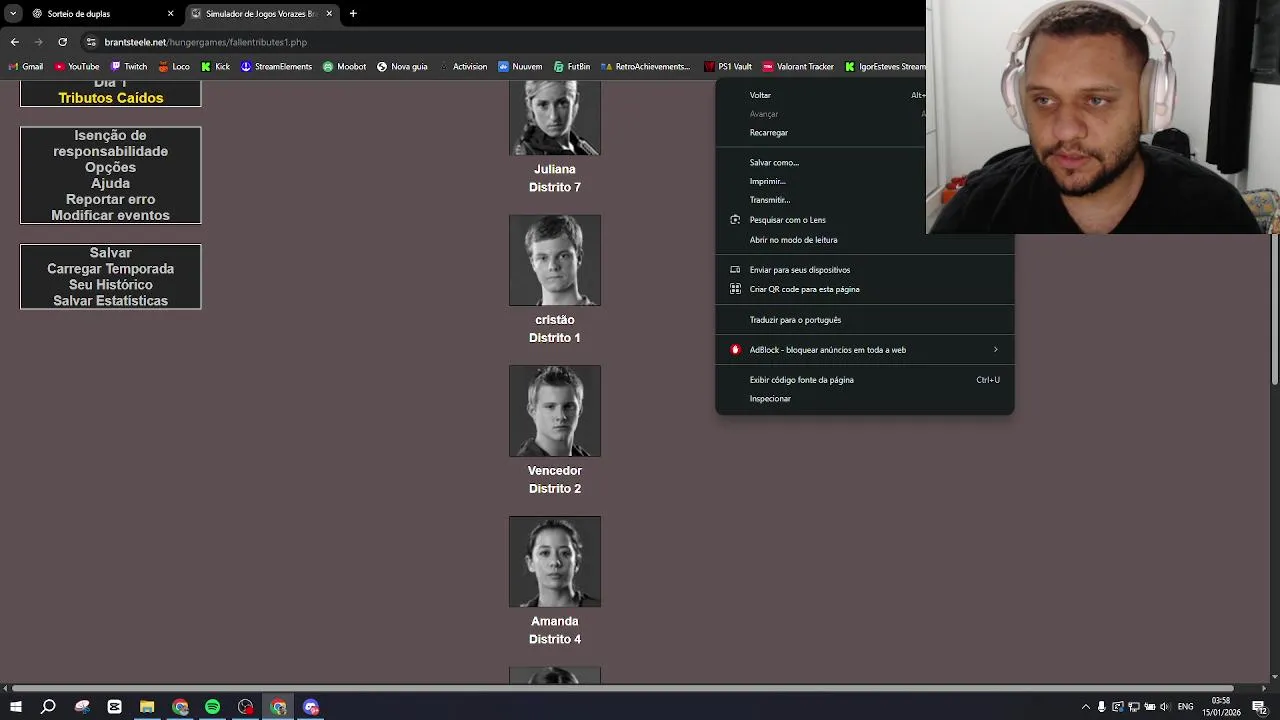
Task: Click Vencedor's tribute portrait
Action: point(555,411)
